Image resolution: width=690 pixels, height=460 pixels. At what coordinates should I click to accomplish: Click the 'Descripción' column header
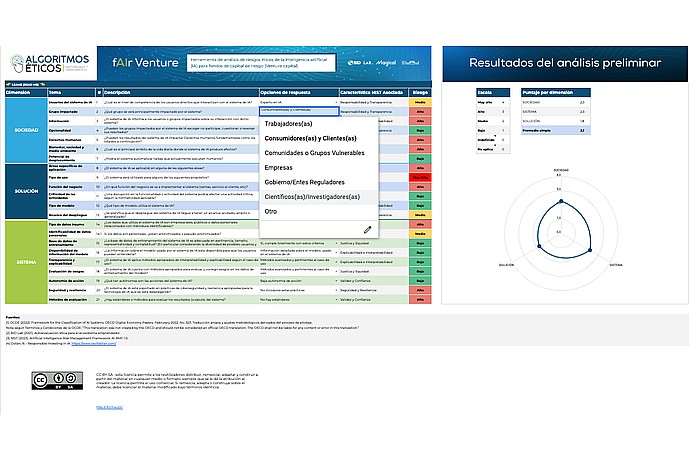pos(181,92)
